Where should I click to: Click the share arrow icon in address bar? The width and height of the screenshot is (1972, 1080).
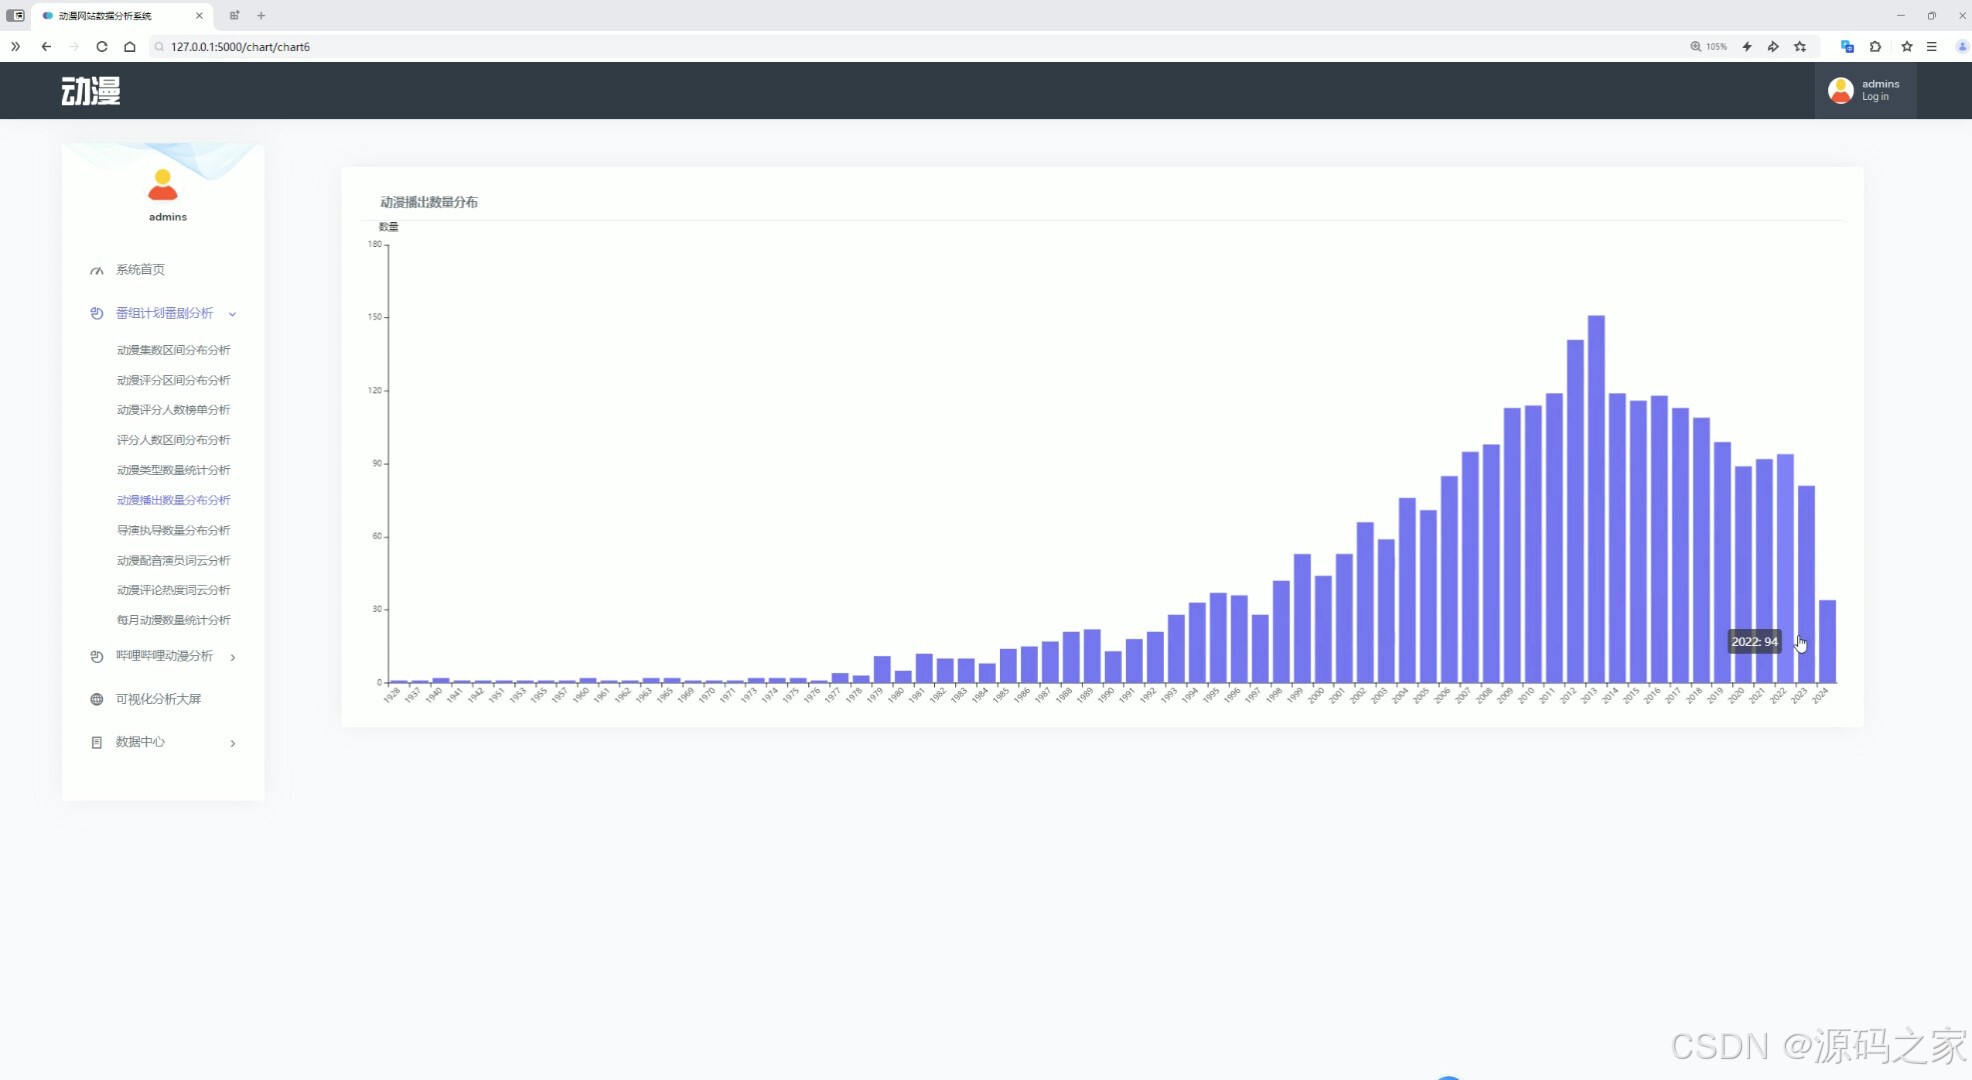click(x=1773, y=47)
